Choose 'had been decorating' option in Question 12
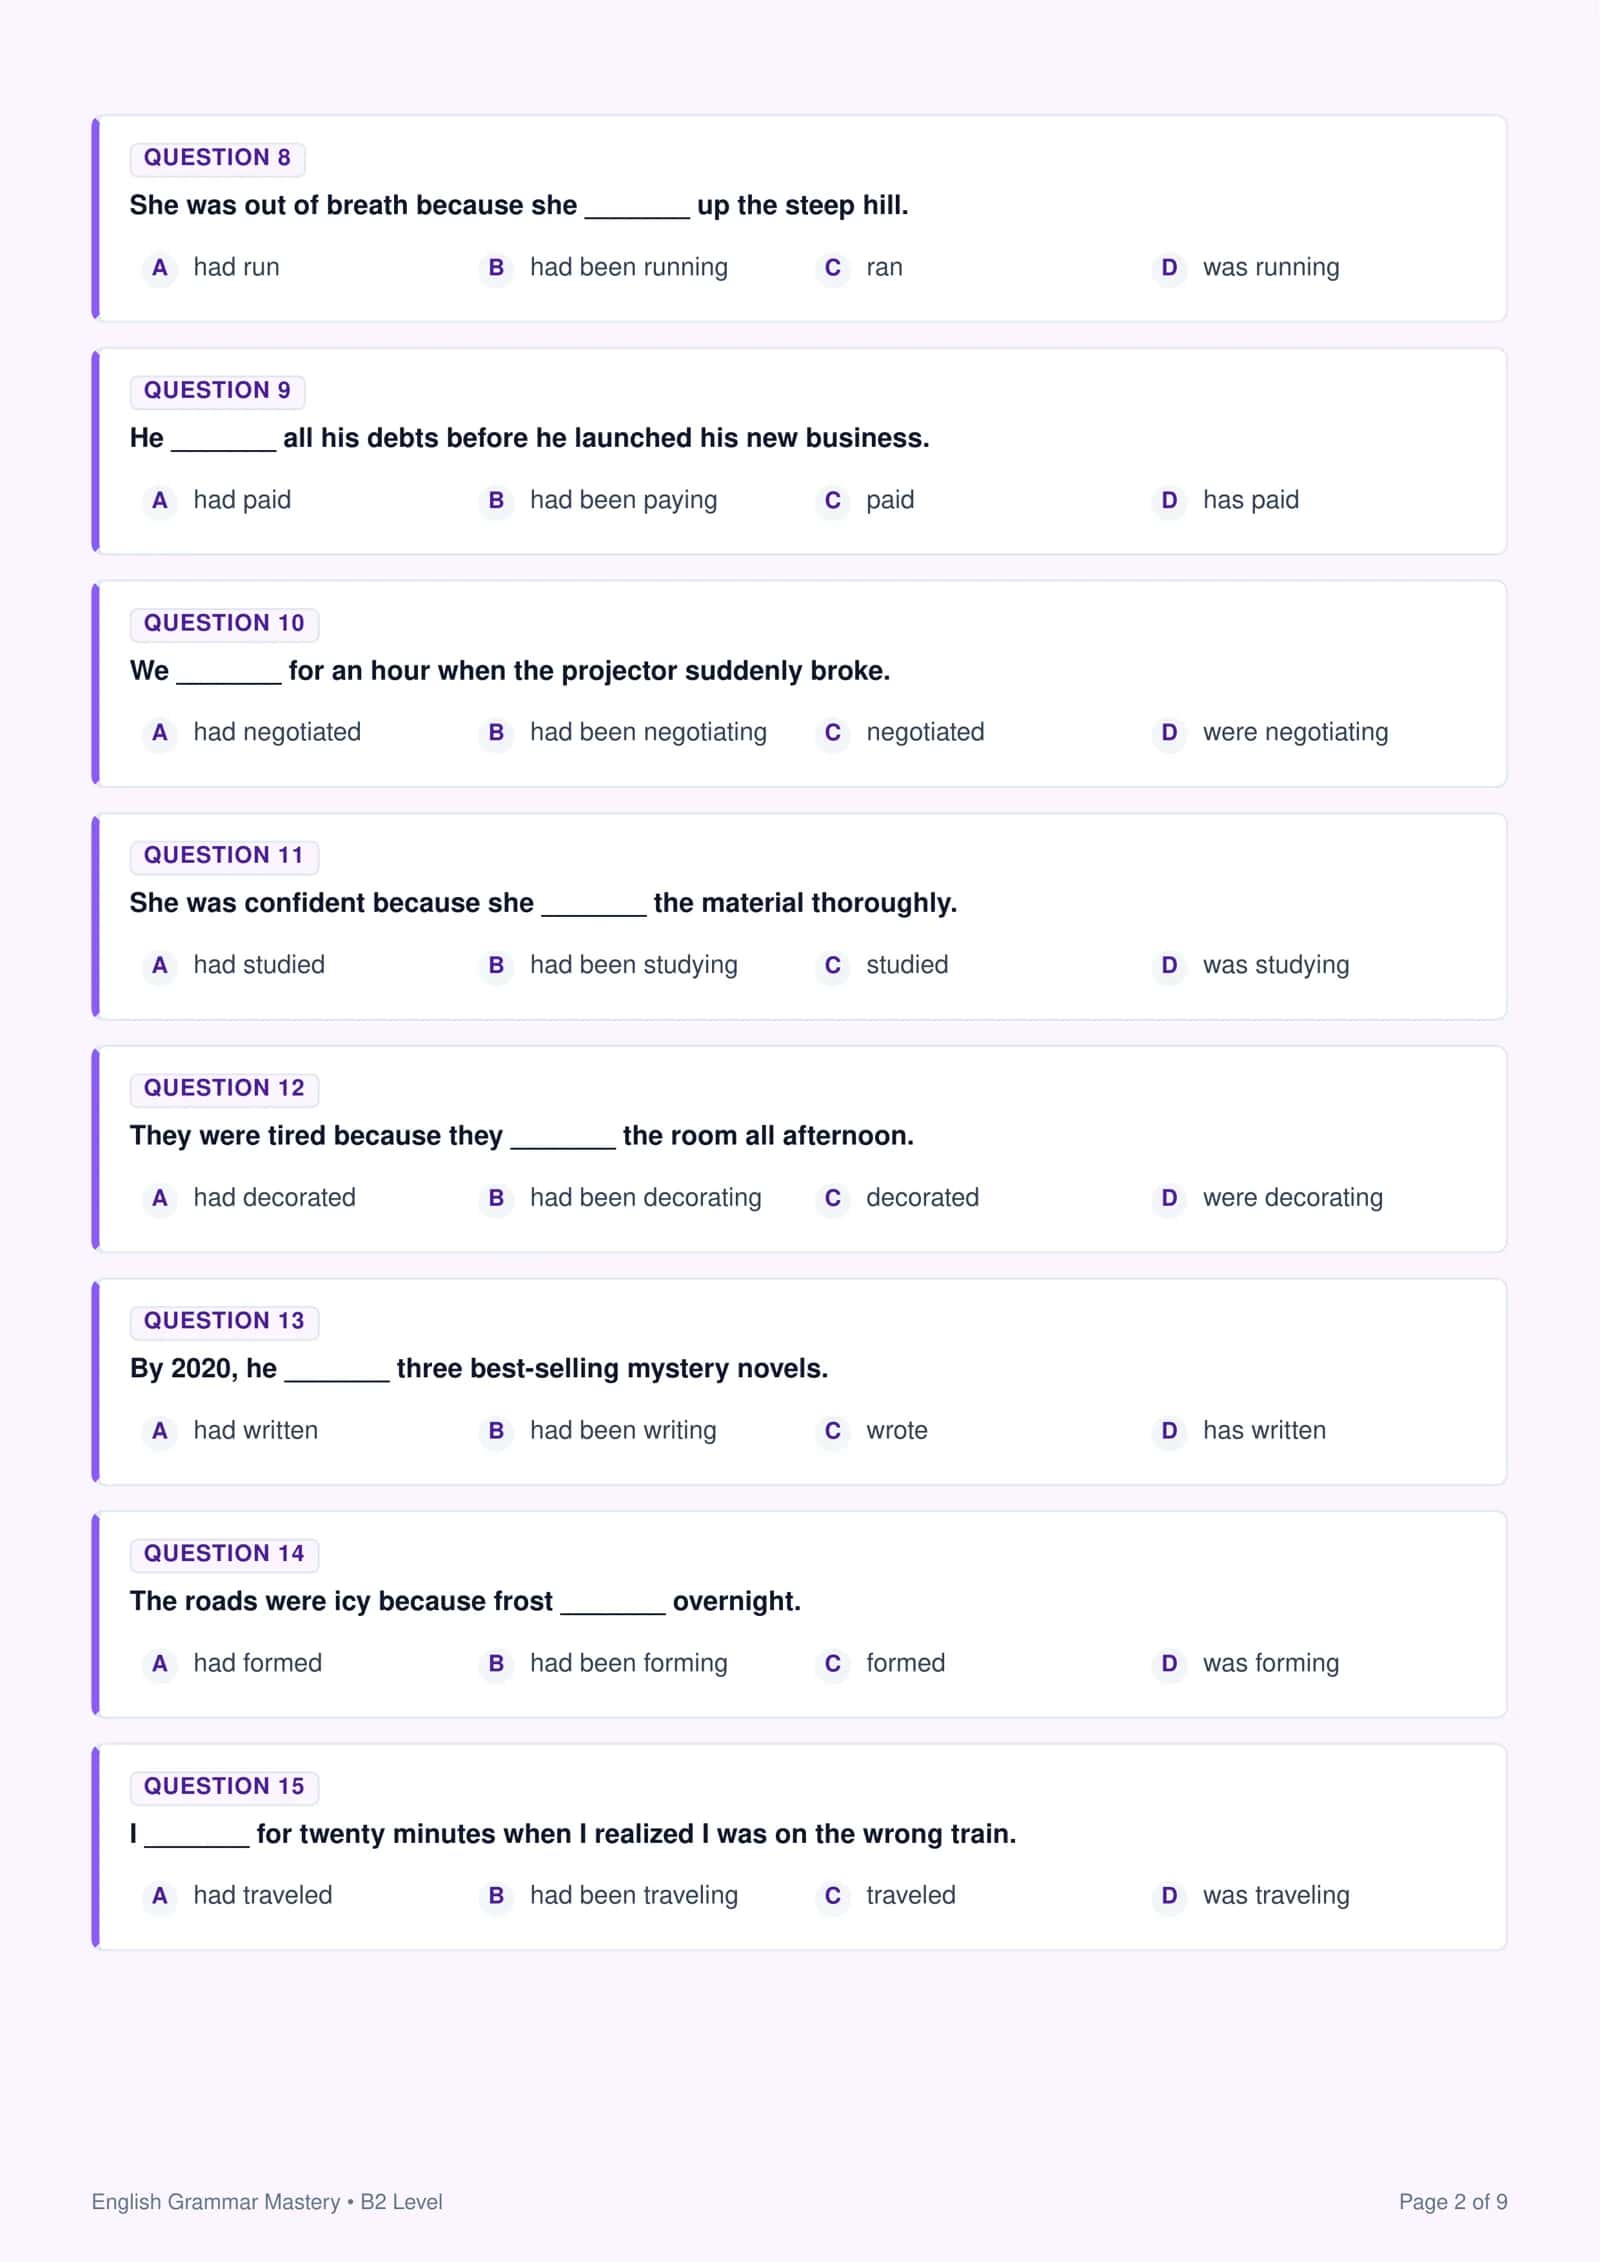 point(620,1197)
